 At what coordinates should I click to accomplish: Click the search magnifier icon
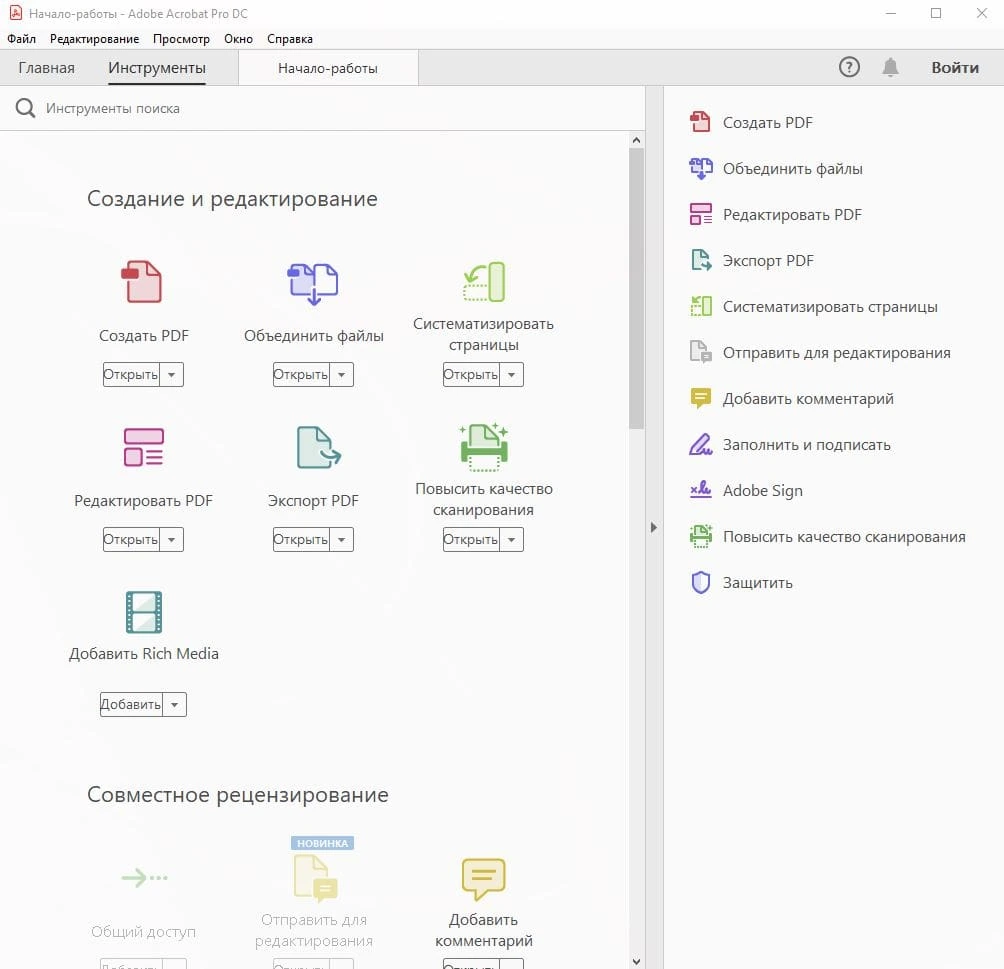click(x=25, y=108)
